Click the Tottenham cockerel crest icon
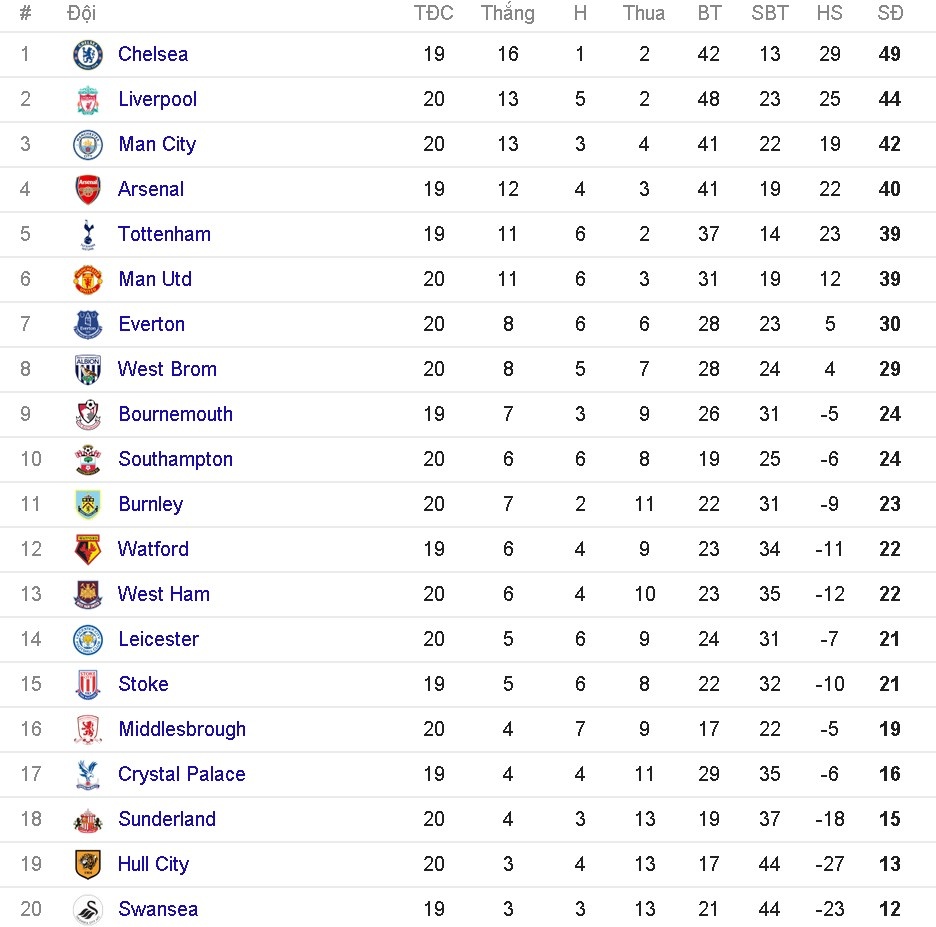The height and width of the screenshot is (927, 936). (88, 234)
